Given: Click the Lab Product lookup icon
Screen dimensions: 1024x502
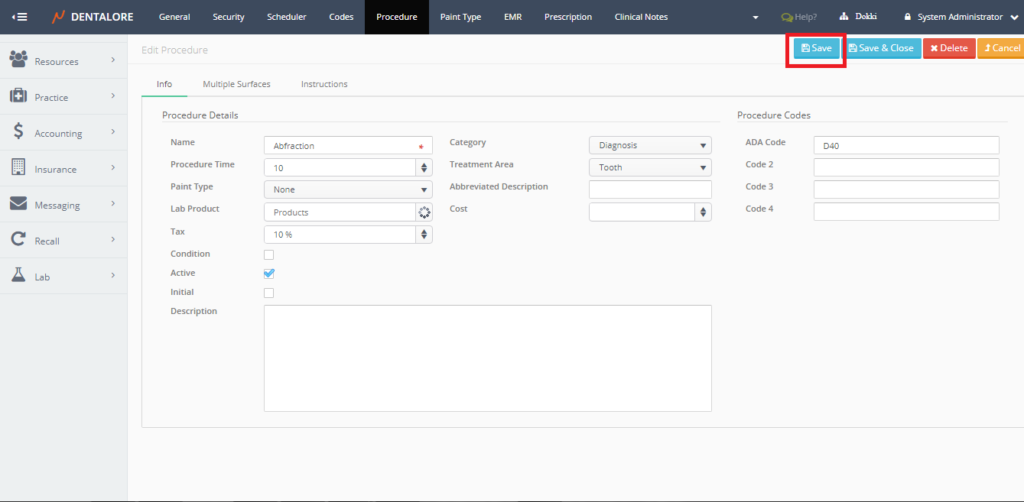Looking at the screenshot, I should coord(424,212).
